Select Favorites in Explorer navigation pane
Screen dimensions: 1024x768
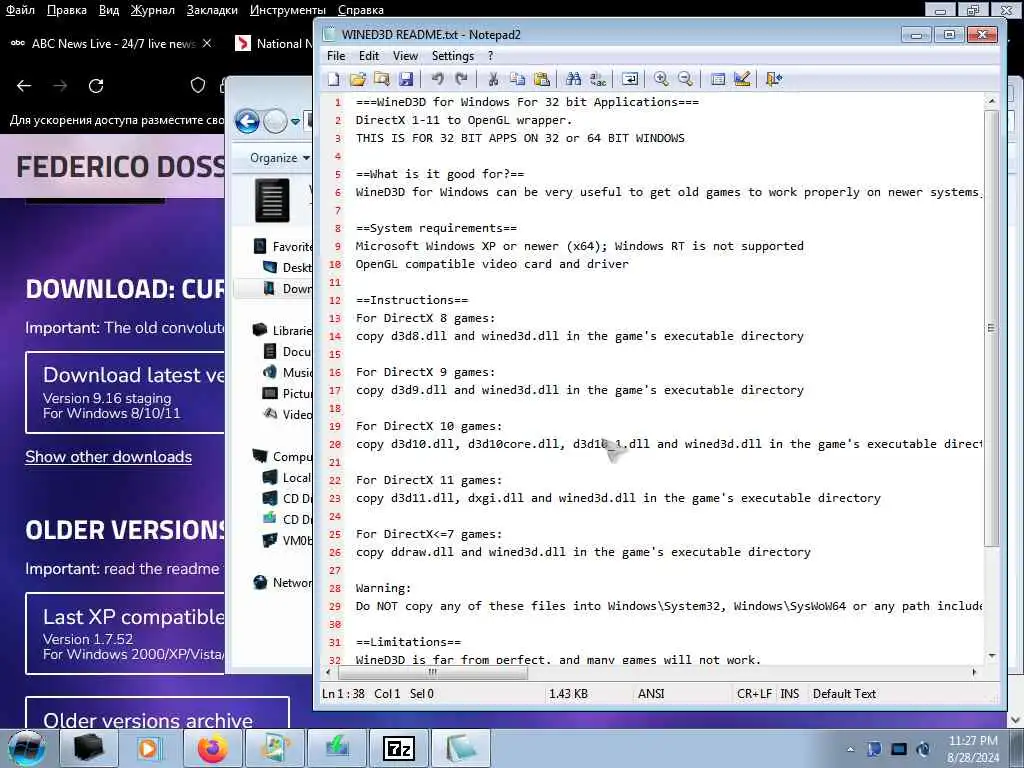(x=283, y=246)
